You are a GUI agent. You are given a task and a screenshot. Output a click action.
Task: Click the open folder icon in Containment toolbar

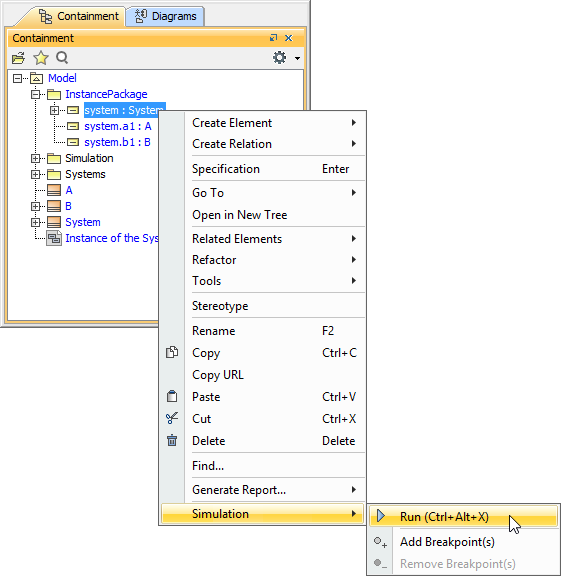pos(18,58)
